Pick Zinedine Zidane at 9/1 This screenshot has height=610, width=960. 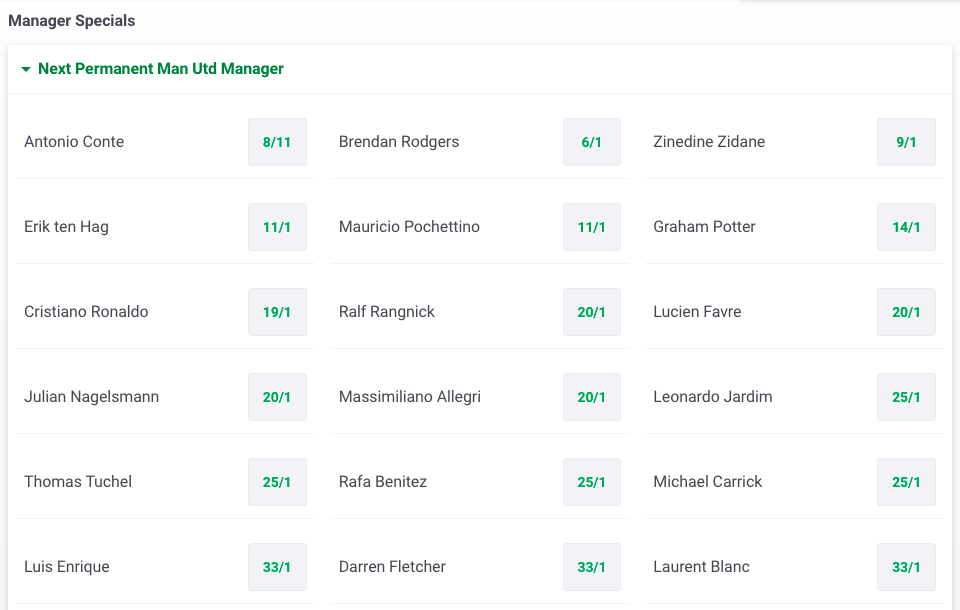(x=906, y=142)
